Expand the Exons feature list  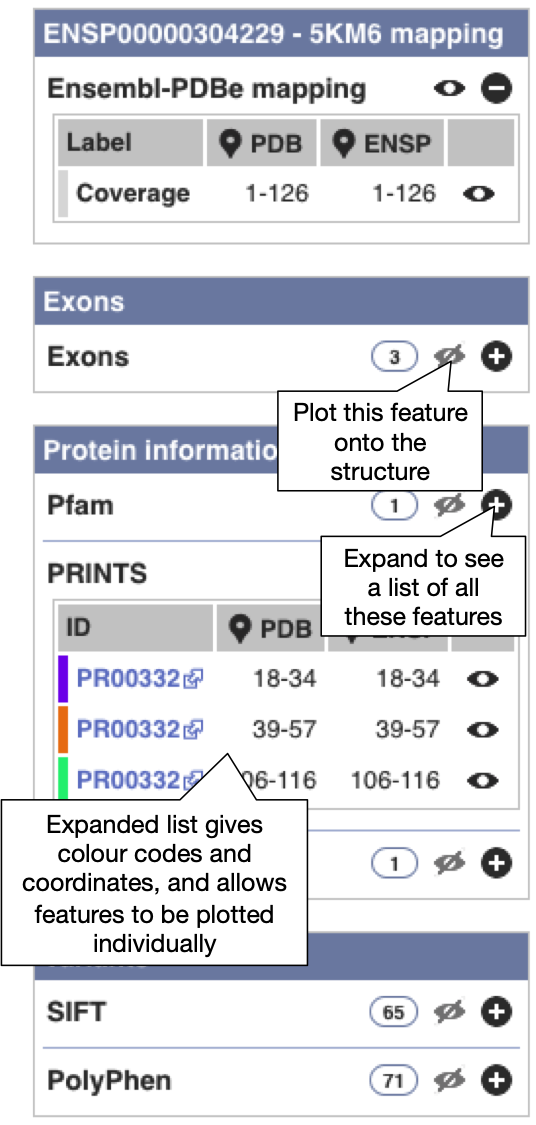[497, 357]
